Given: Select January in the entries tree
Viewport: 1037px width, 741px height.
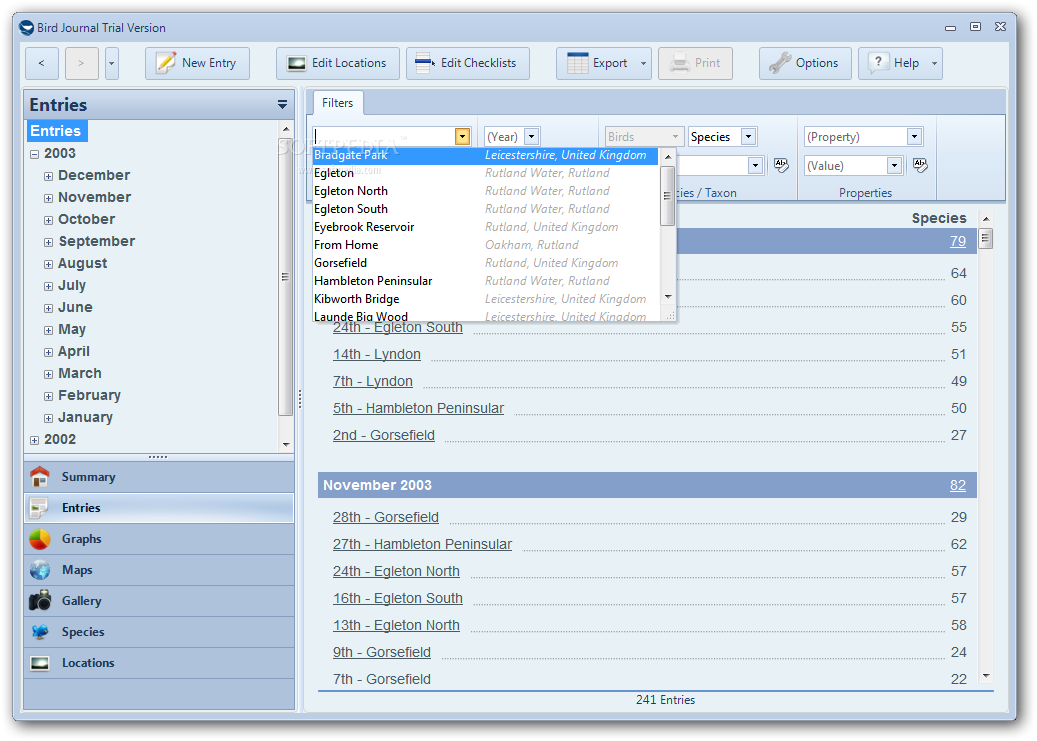Looking at the screenshot, I should 85,417.
